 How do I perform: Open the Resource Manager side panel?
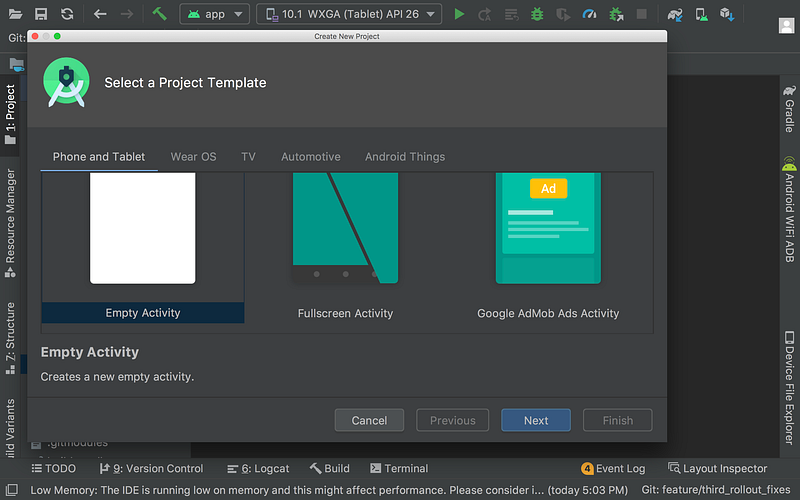pyautogui.click(x=10, y=223)
